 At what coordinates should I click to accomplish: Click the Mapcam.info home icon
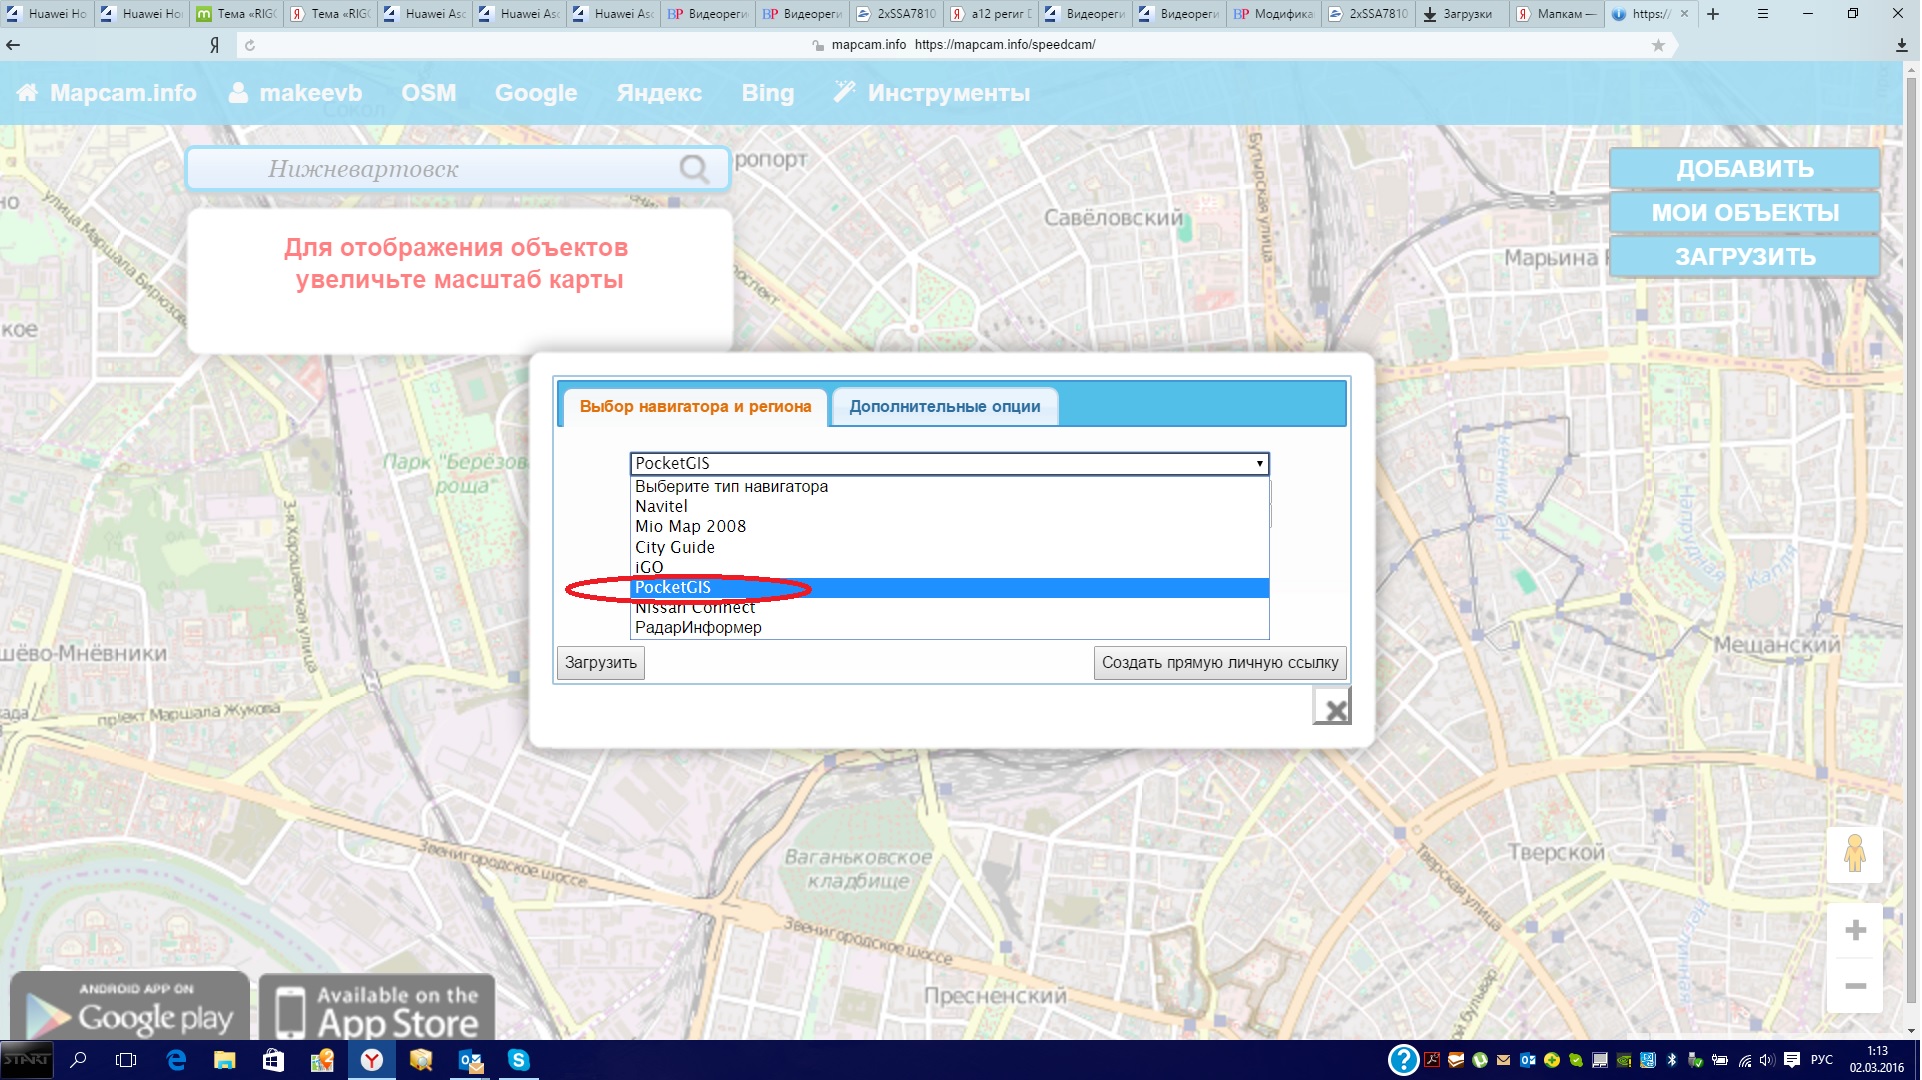point(27,93)
